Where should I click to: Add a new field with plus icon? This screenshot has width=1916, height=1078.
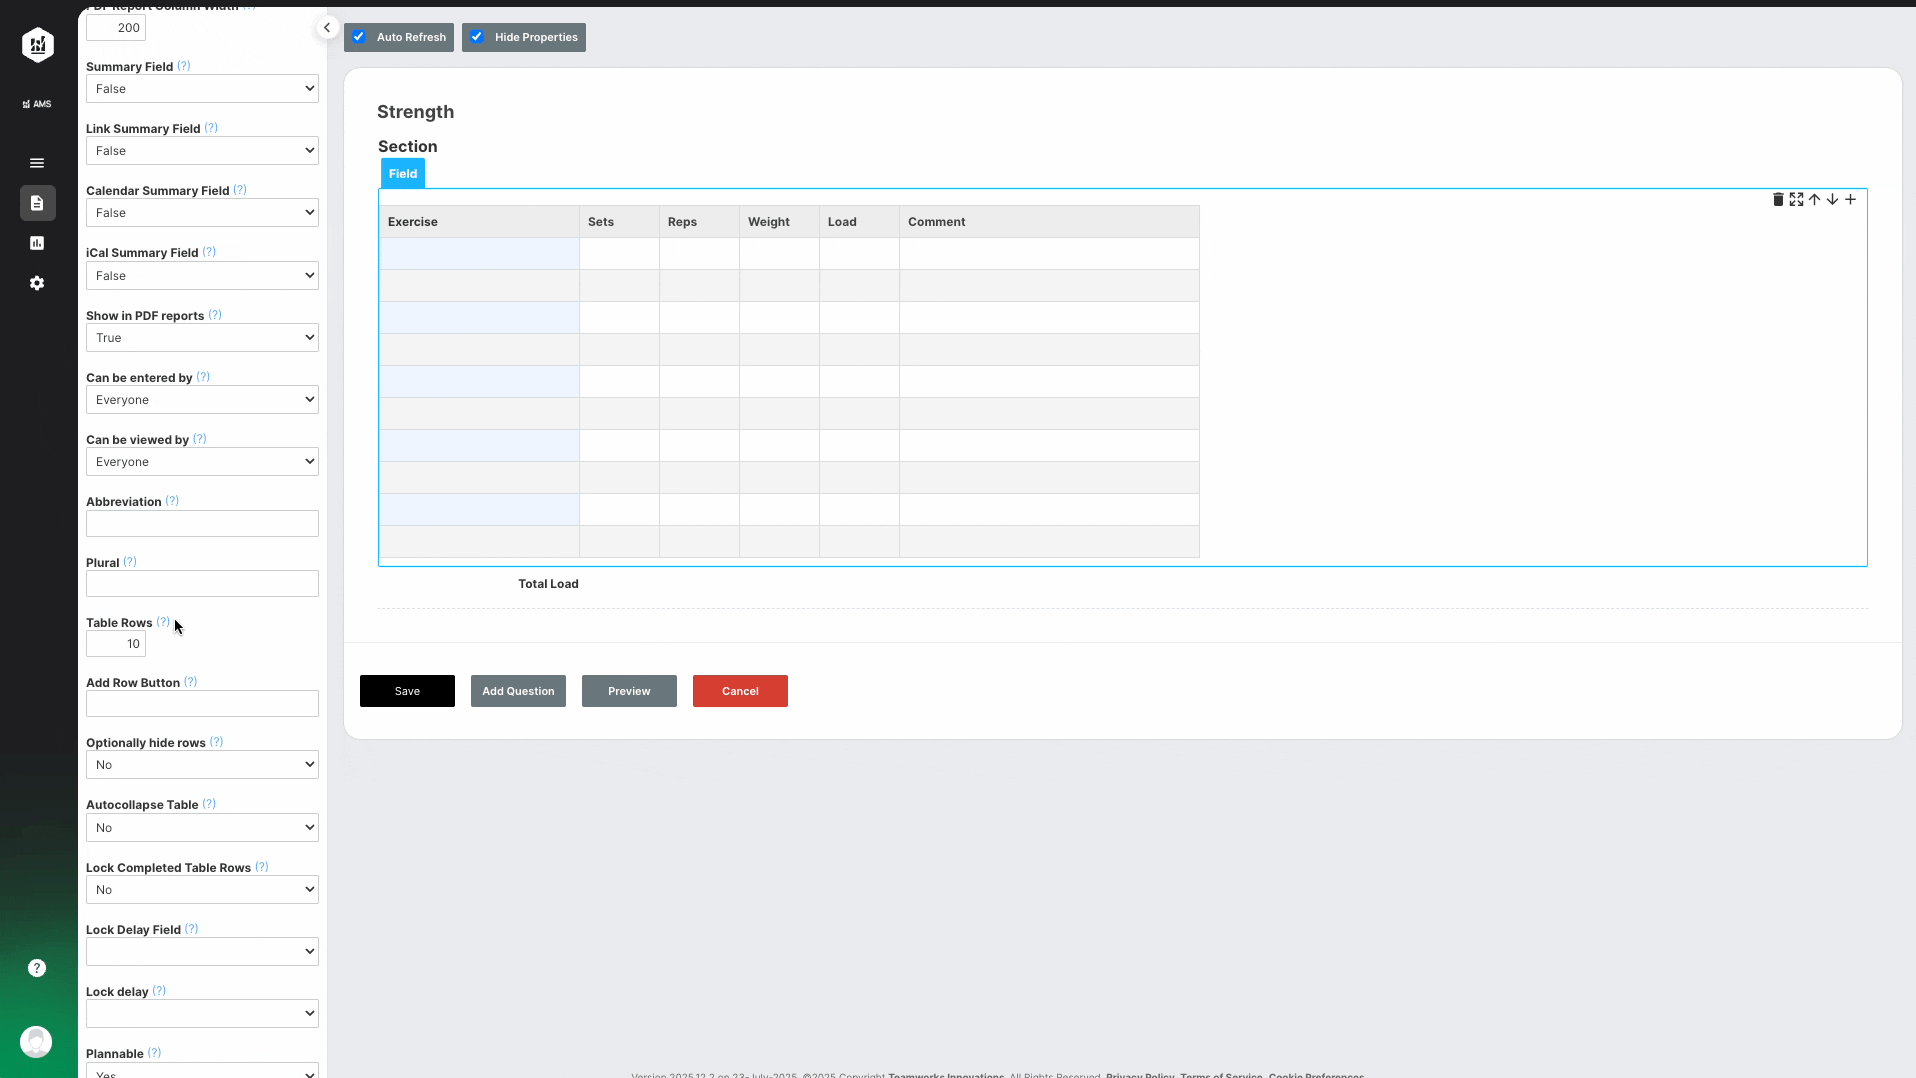1850,200
